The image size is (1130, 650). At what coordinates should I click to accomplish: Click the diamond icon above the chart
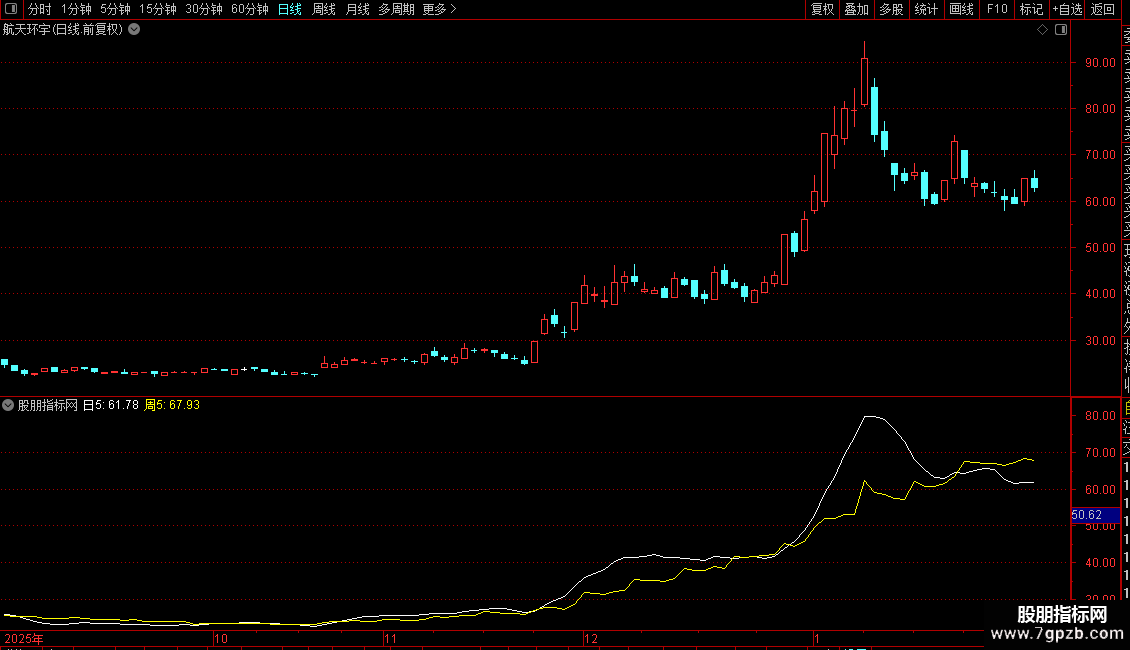pyautogui.click(x=1042, y=30)
